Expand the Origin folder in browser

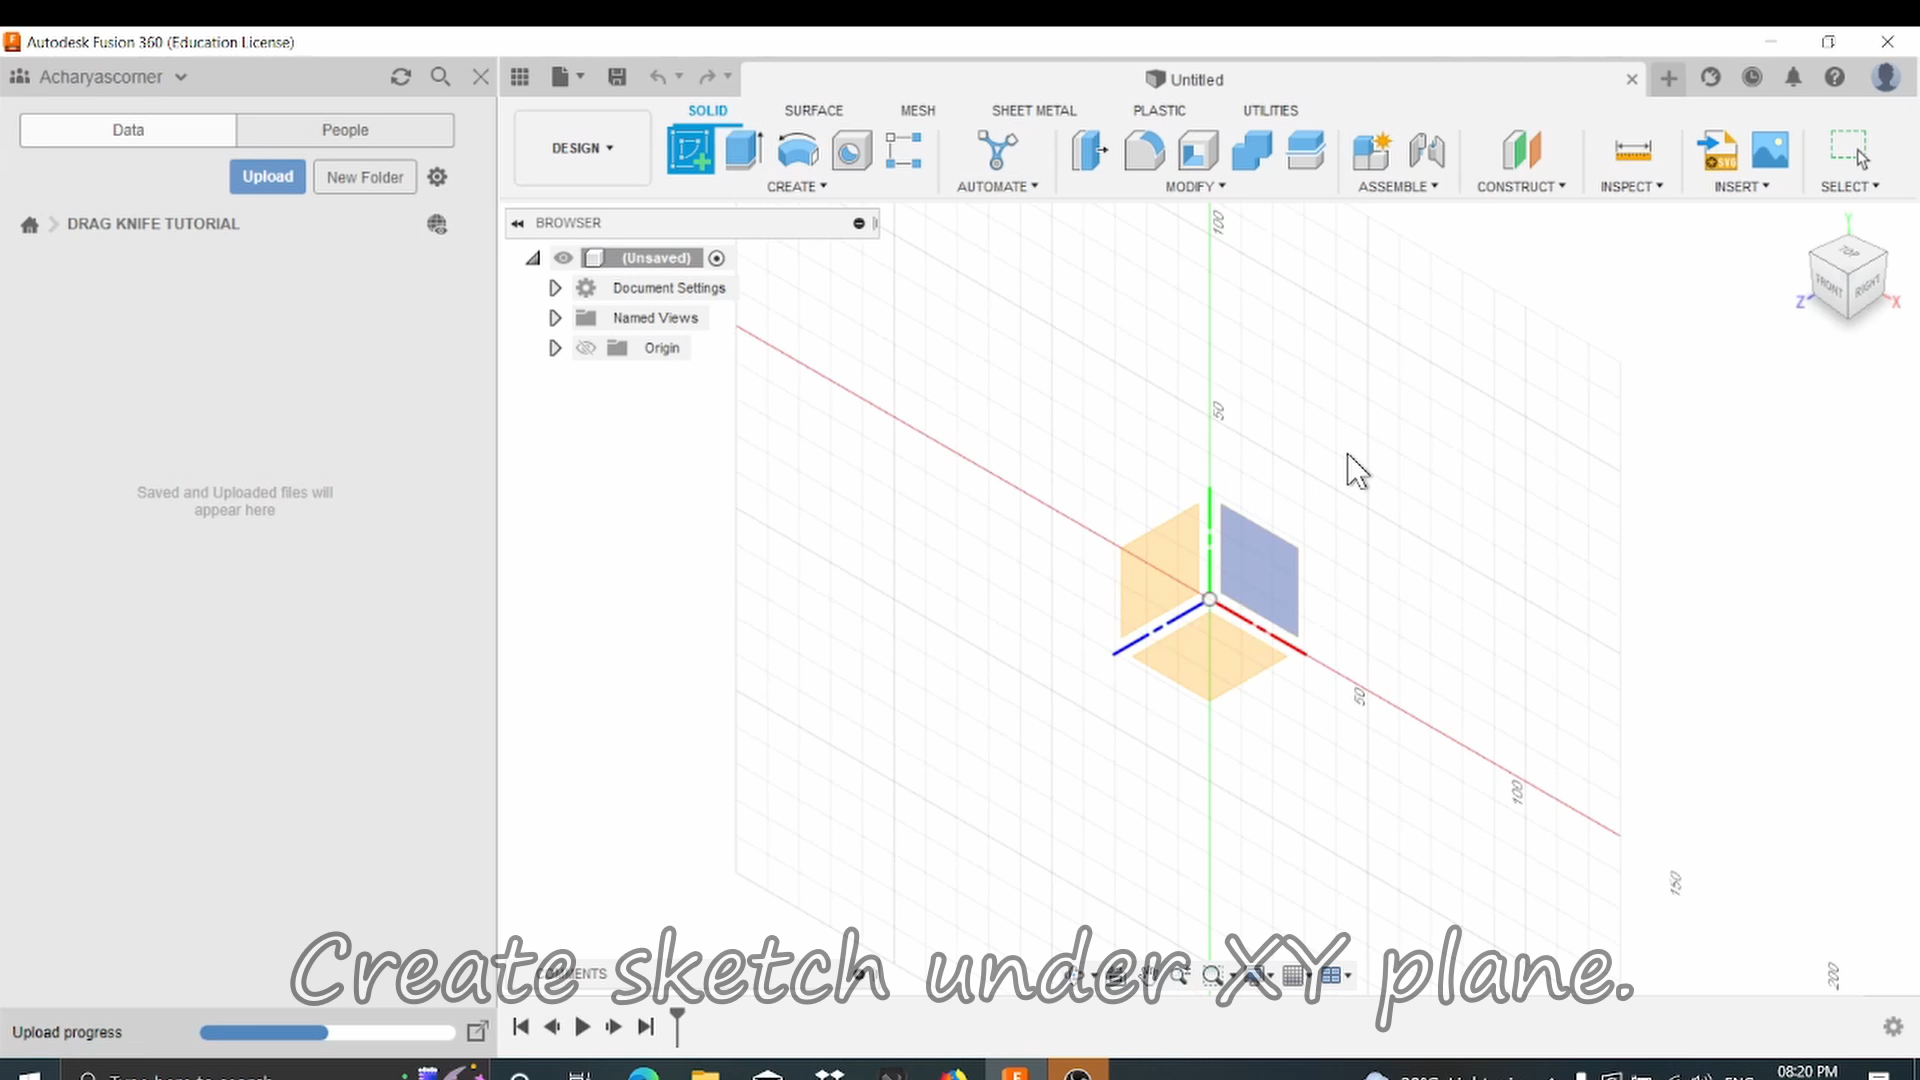tap(555, 347)
